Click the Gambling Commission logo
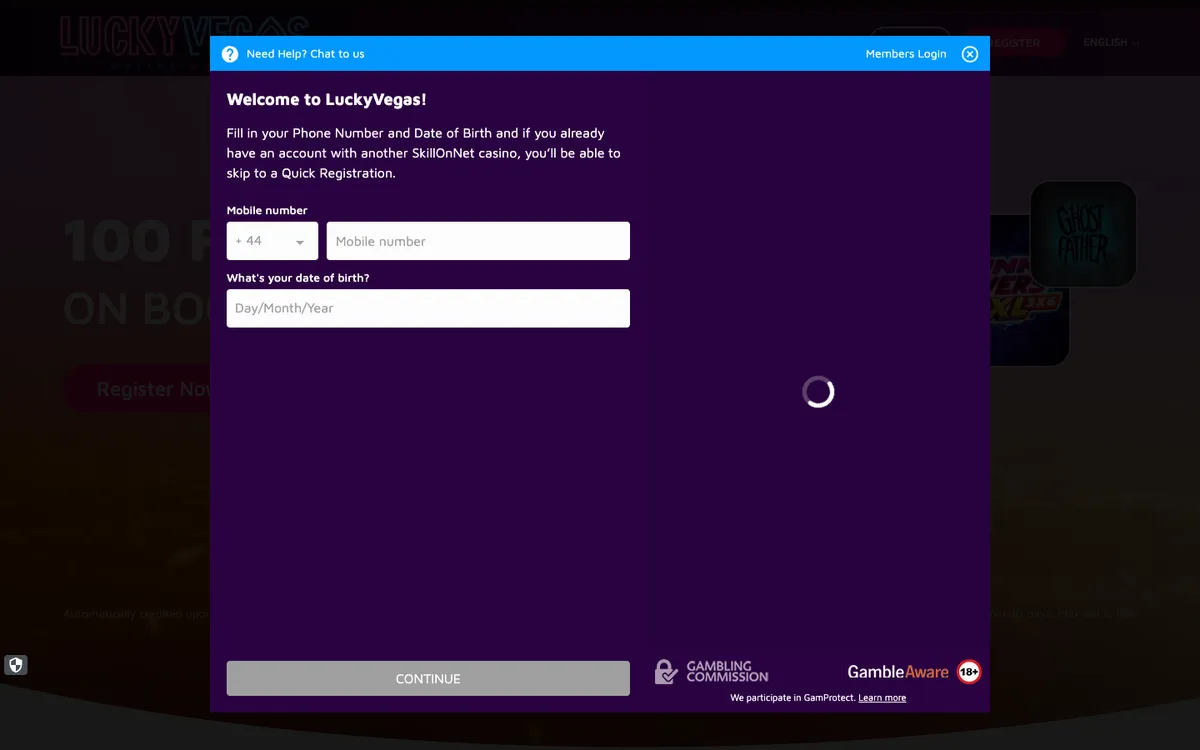Screen dimensions: 1200x750 [712, 672]
